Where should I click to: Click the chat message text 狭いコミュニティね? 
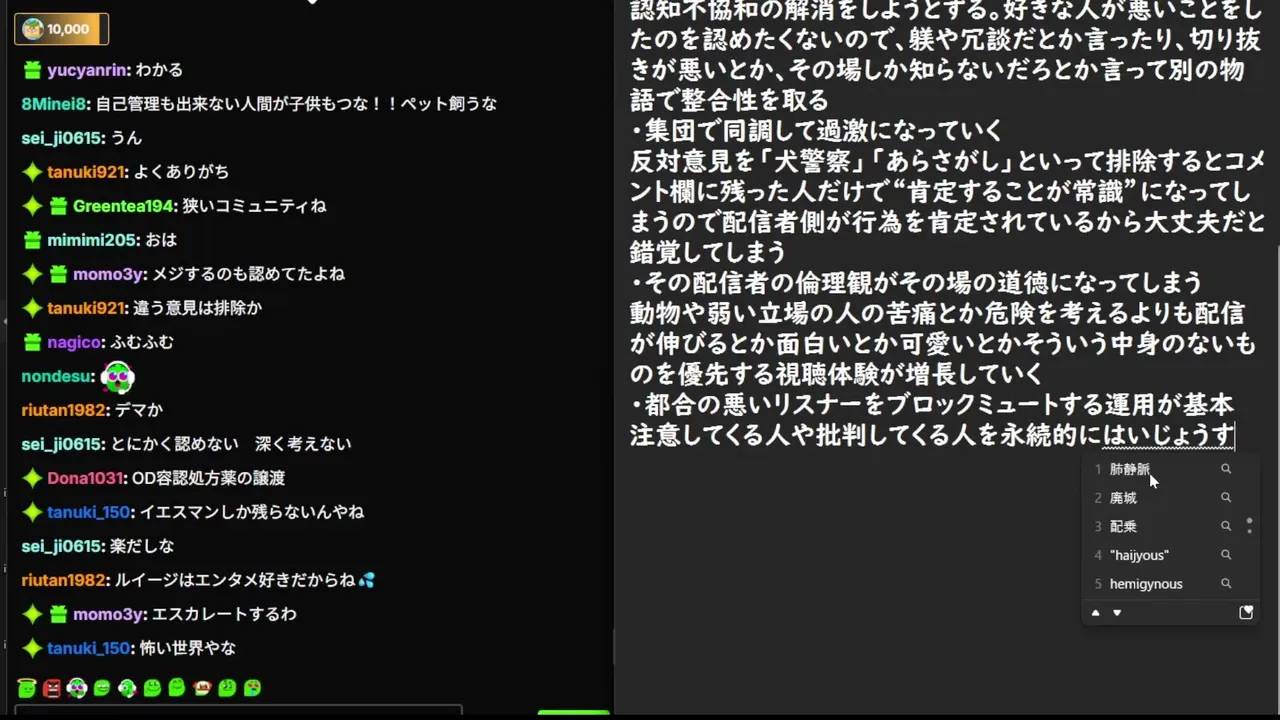(254, 206)
